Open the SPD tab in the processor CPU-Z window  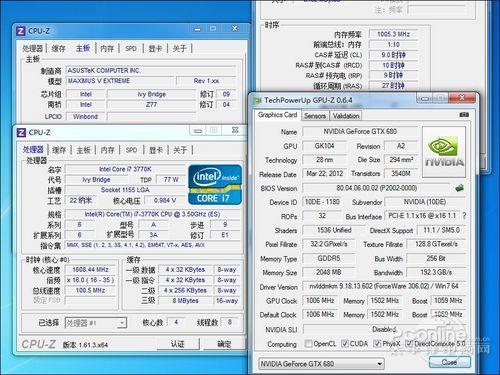[x=131, y=150]
